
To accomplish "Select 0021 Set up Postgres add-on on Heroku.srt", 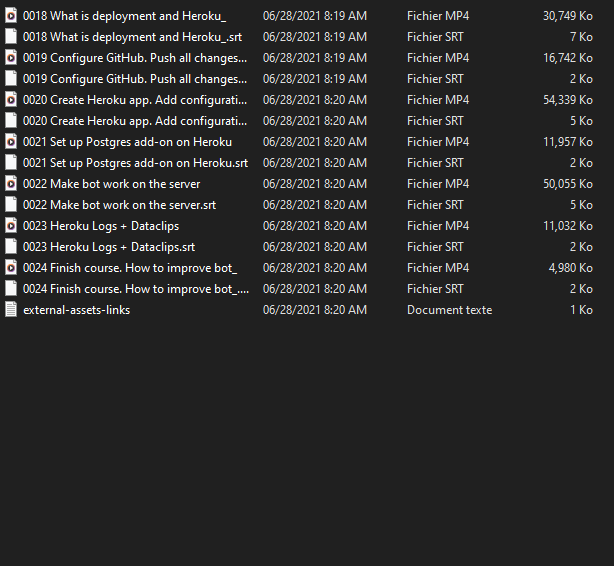I will pyautogui.click(x=135, y=163).
